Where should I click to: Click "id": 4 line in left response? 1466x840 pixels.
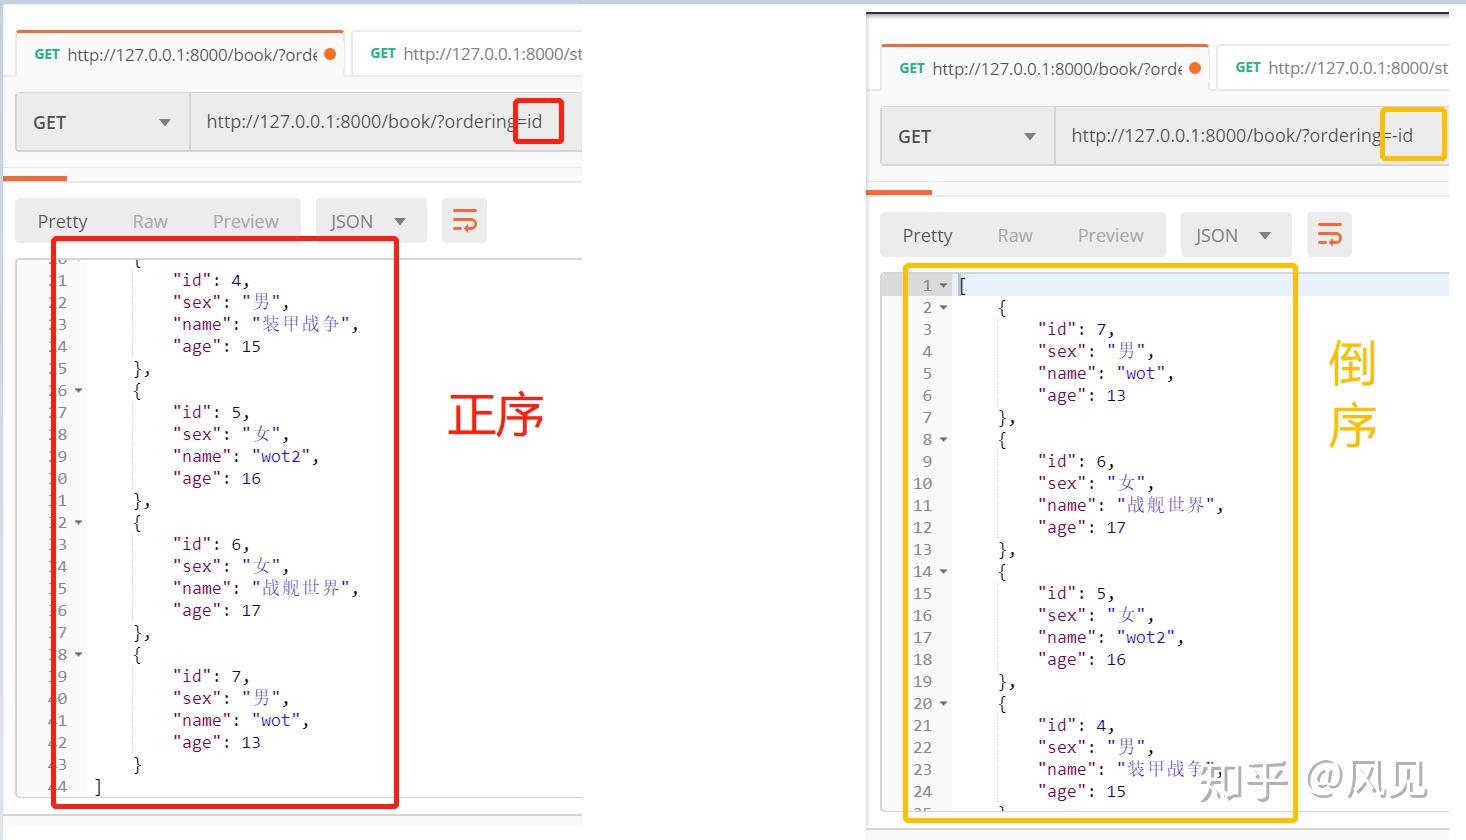pyautogui.click(x=211, y=281)
